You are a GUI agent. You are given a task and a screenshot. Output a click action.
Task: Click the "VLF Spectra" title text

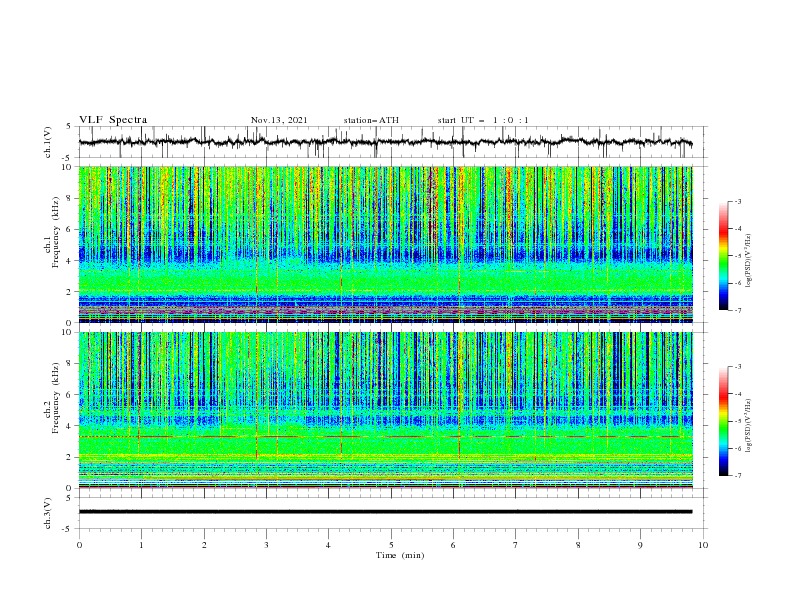point(113,120)
